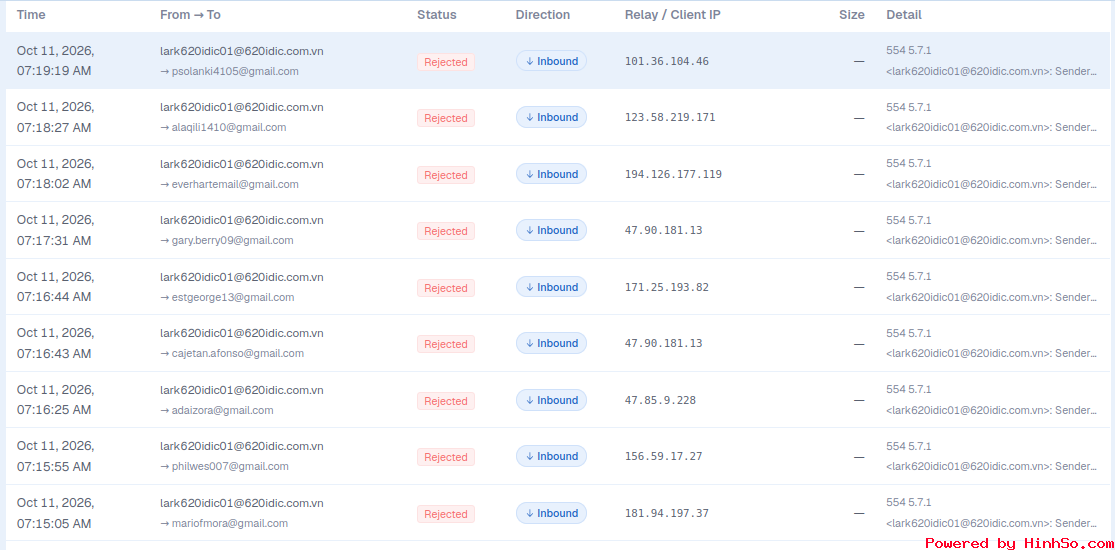Click the Relay / Client IP column header
Image resolution: width=1115 pixels, height=550 pixels.
[x=672, y=14]
